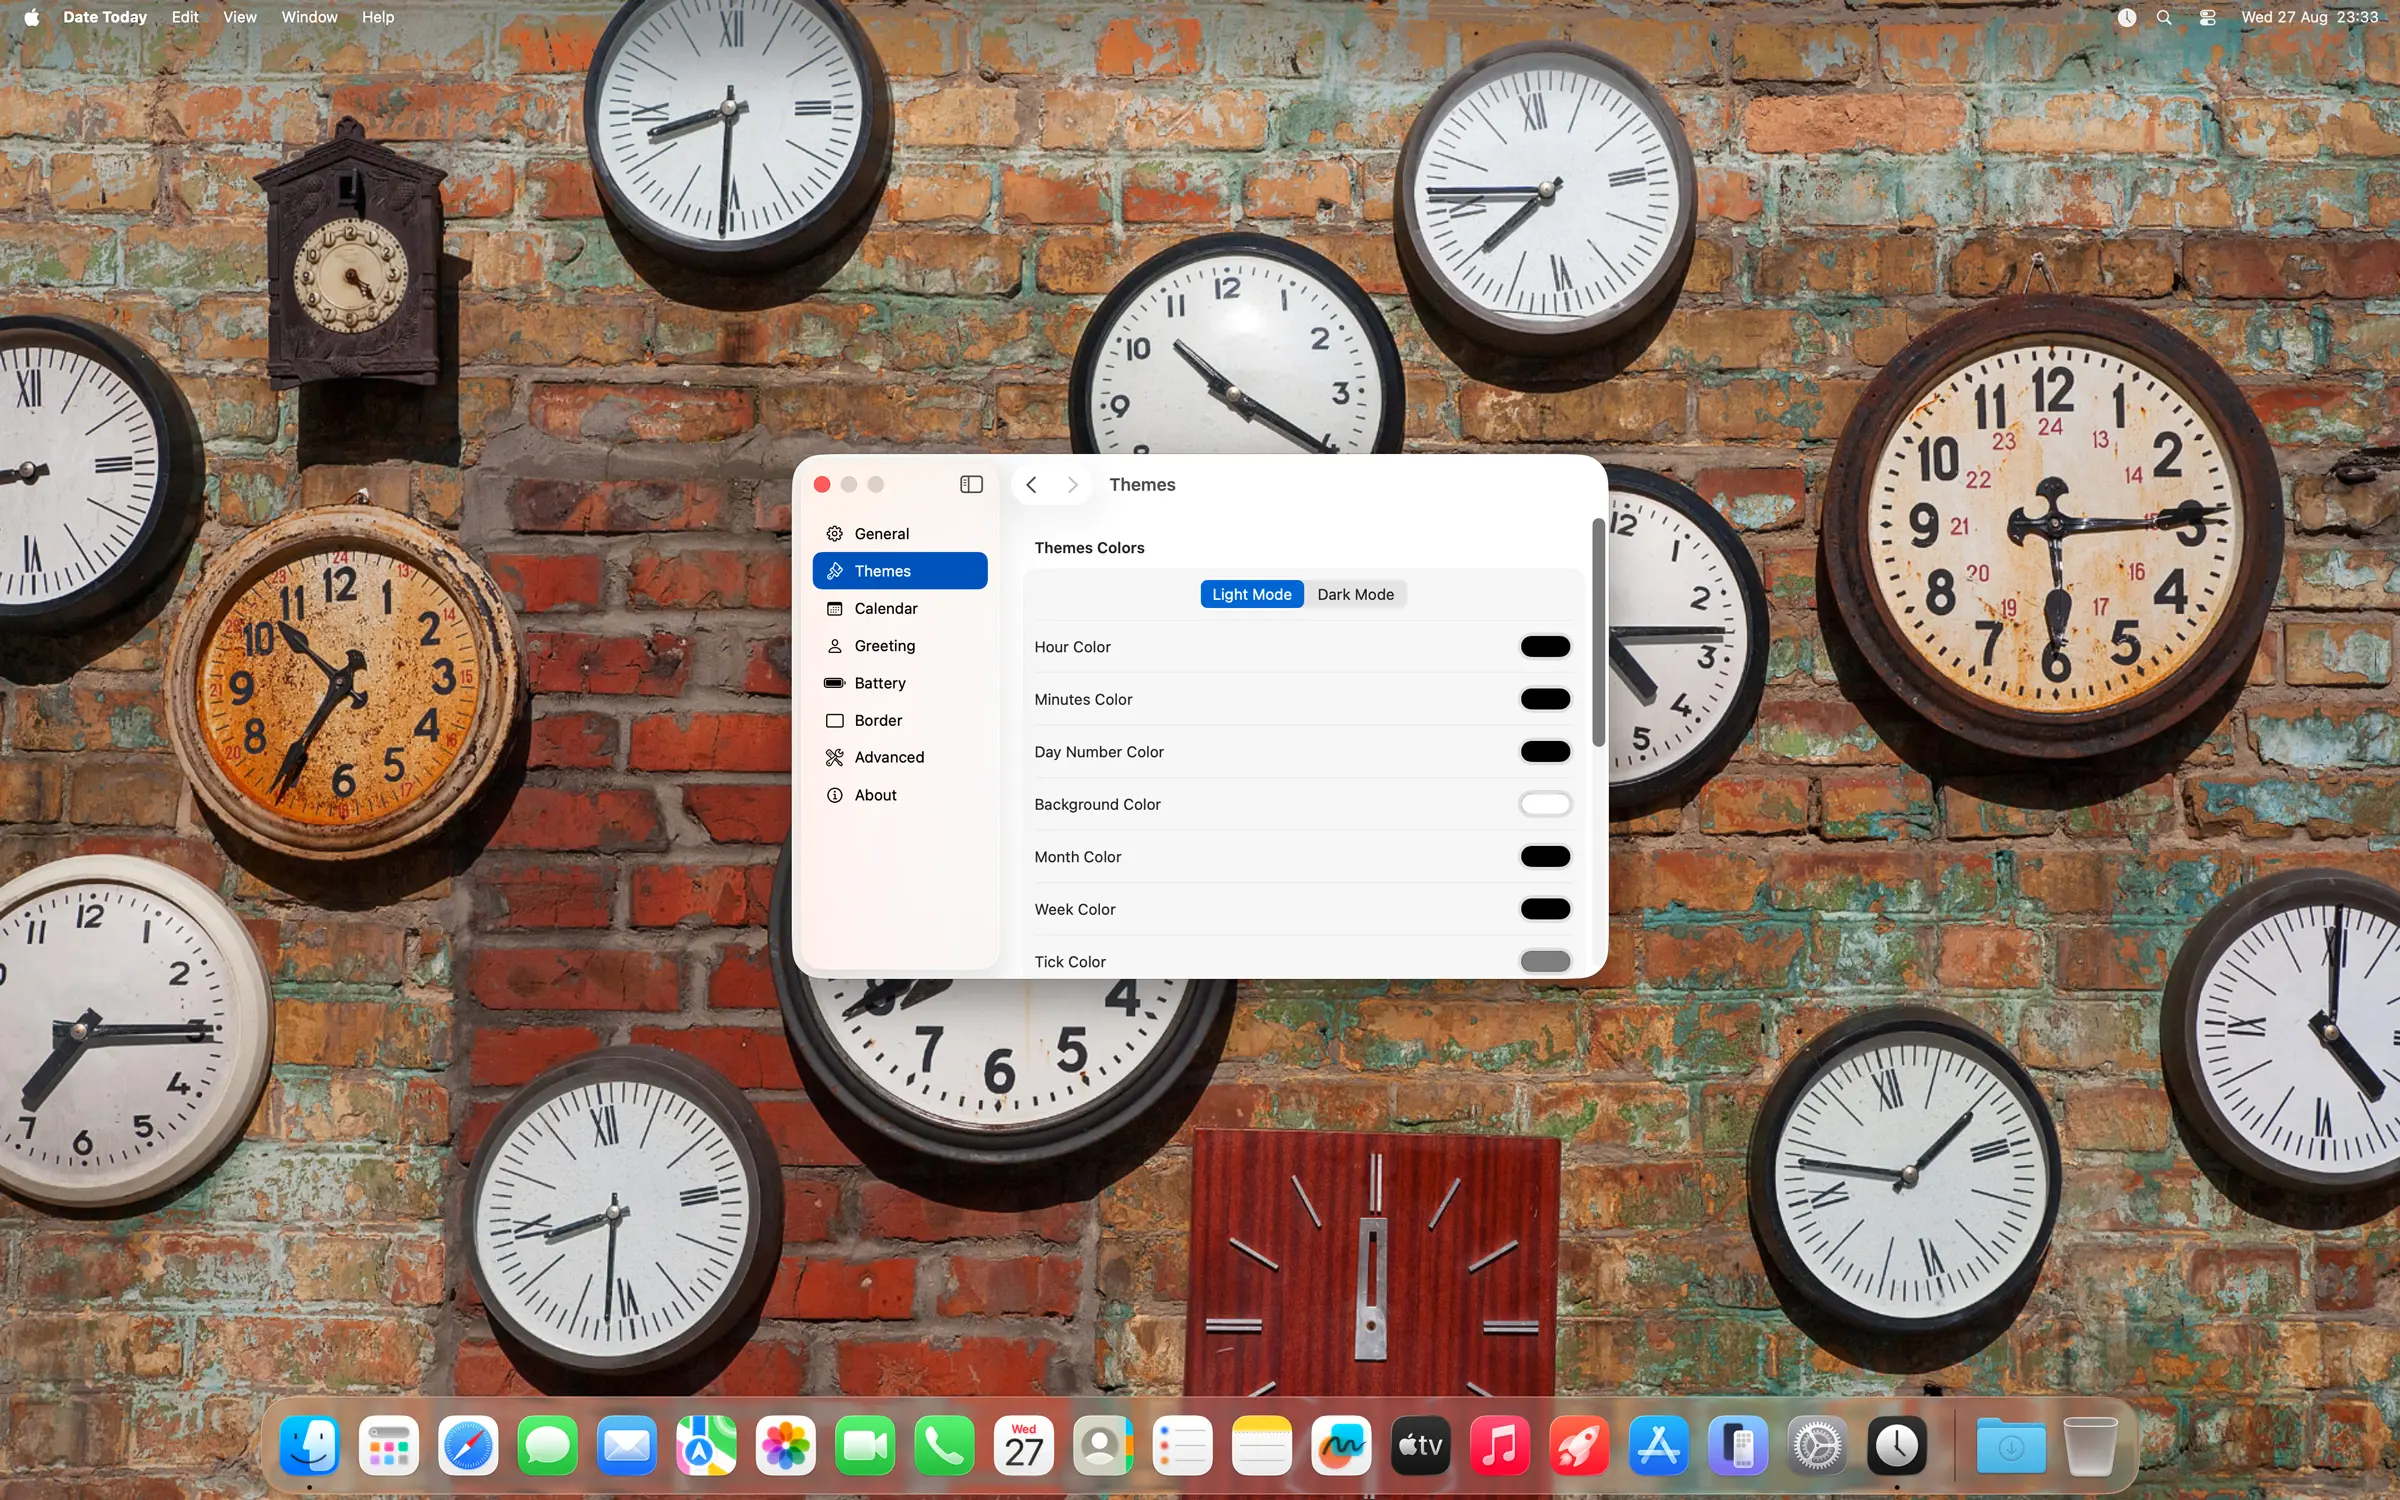The width and height of the screenshot is (2400, 1500).
Task: Open Battery settings in sidebar
Action: 899,683
